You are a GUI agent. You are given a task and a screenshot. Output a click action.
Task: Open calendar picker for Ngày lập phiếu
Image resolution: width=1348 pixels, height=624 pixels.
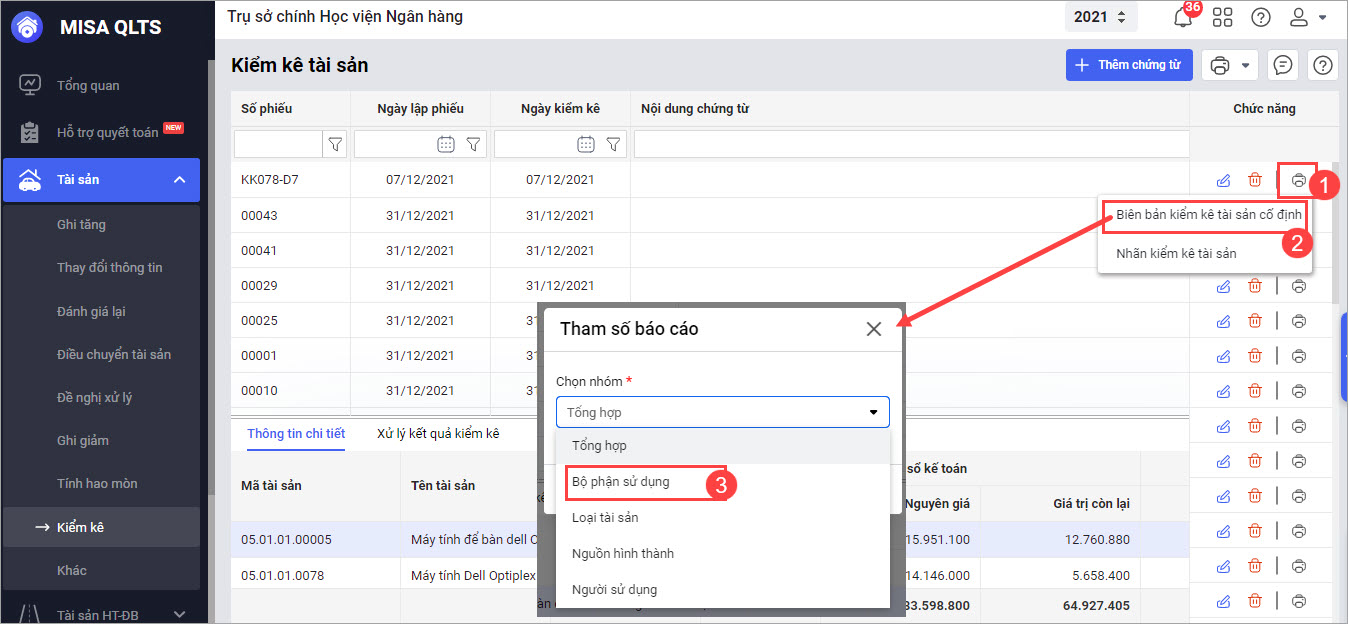click(x=446, y=145)
